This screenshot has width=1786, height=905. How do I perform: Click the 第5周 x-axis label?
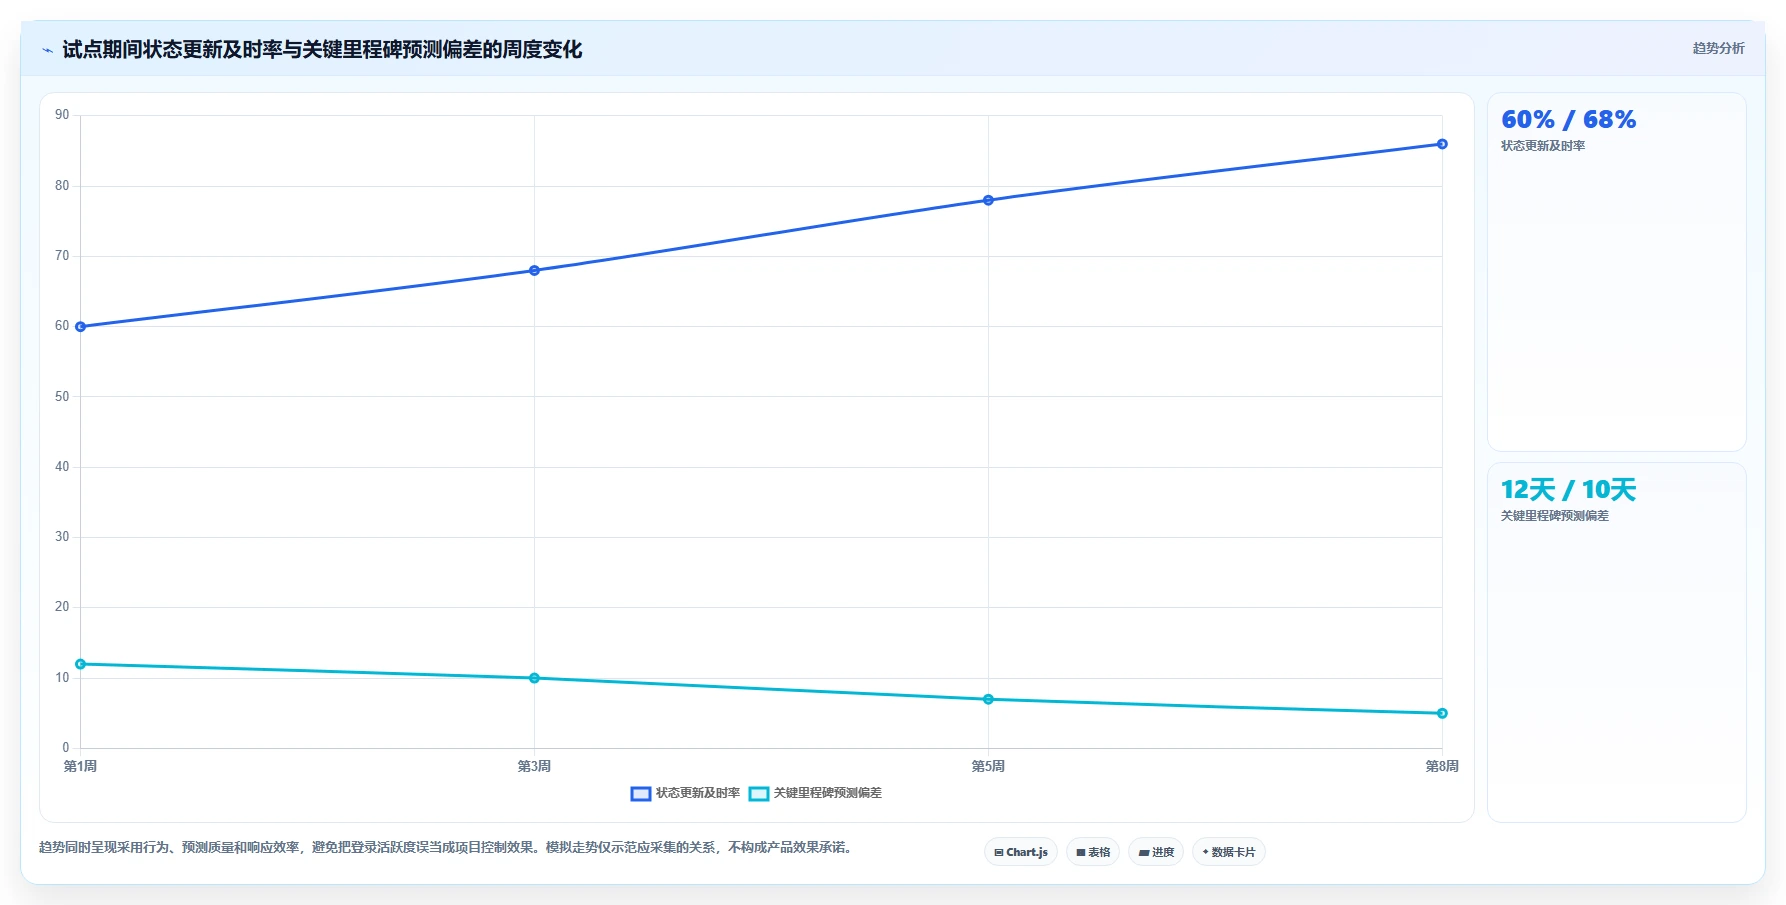988,766
